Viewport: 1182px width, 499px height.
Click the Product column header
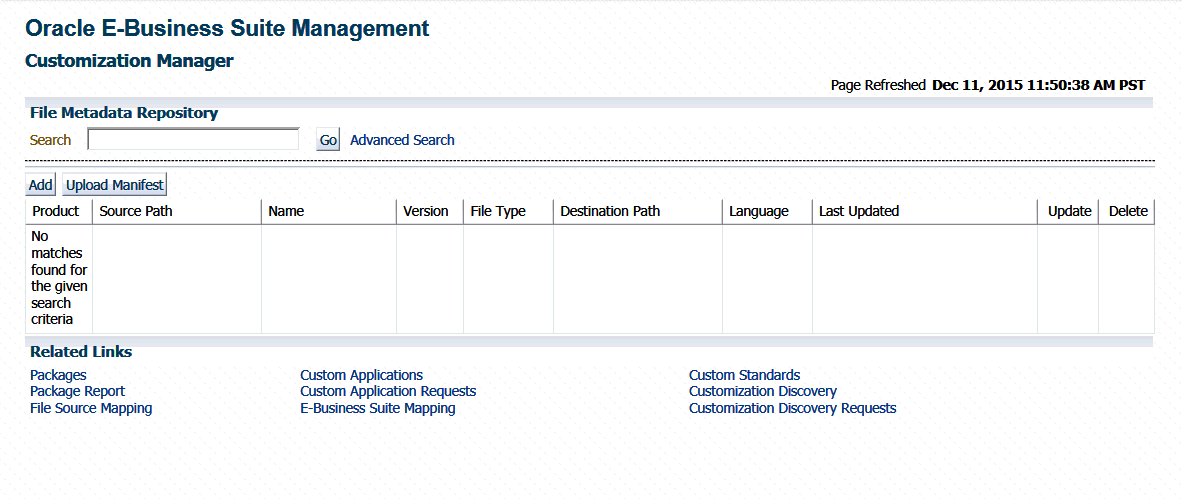click(59, 211)
